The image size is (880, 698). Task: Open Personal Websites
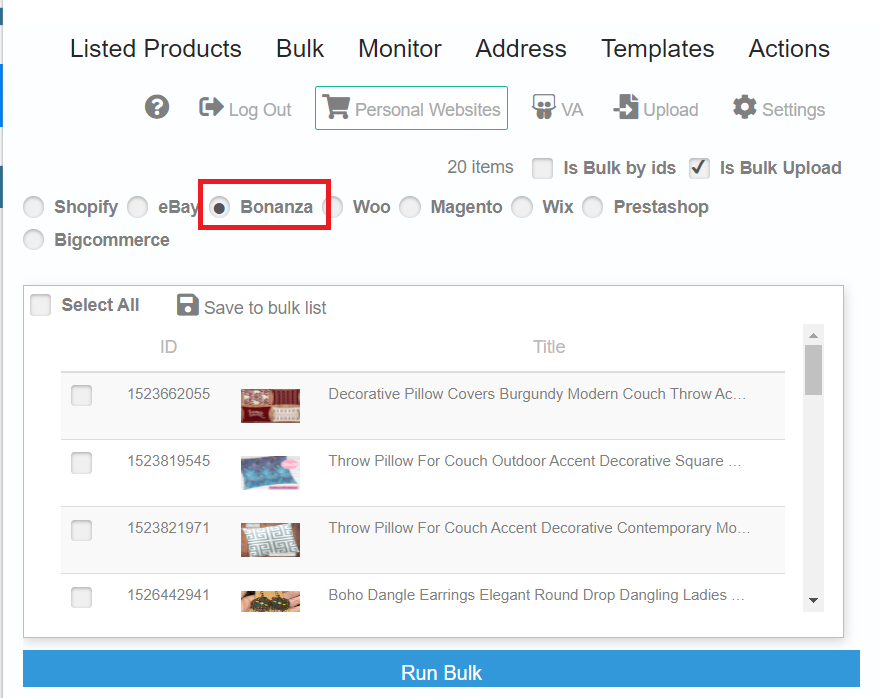click(411, 108)
